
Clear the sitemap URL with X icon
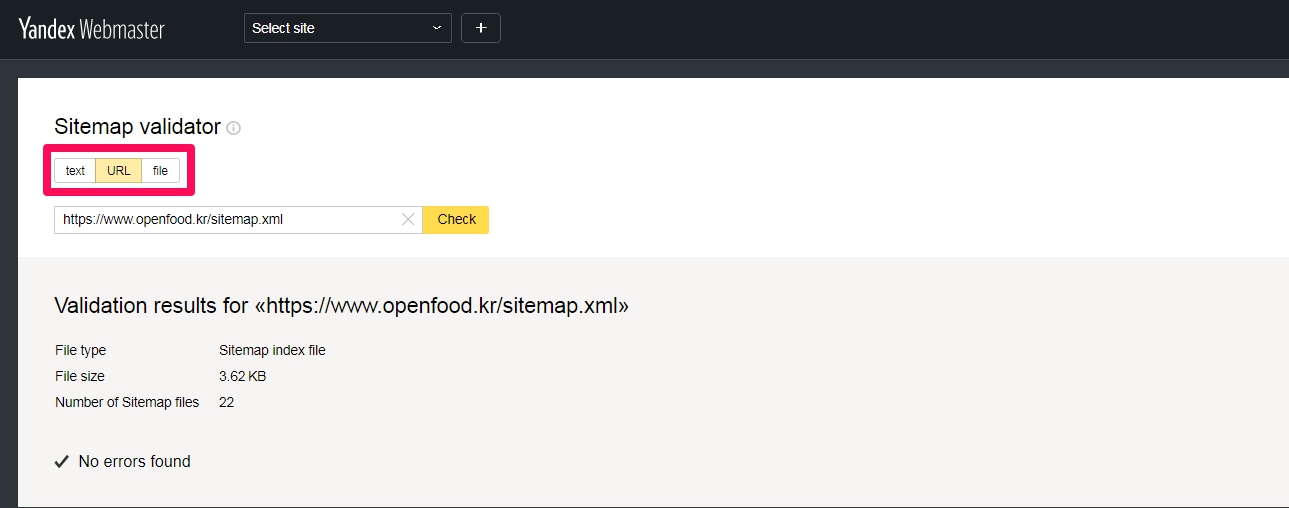click(408, 220)
